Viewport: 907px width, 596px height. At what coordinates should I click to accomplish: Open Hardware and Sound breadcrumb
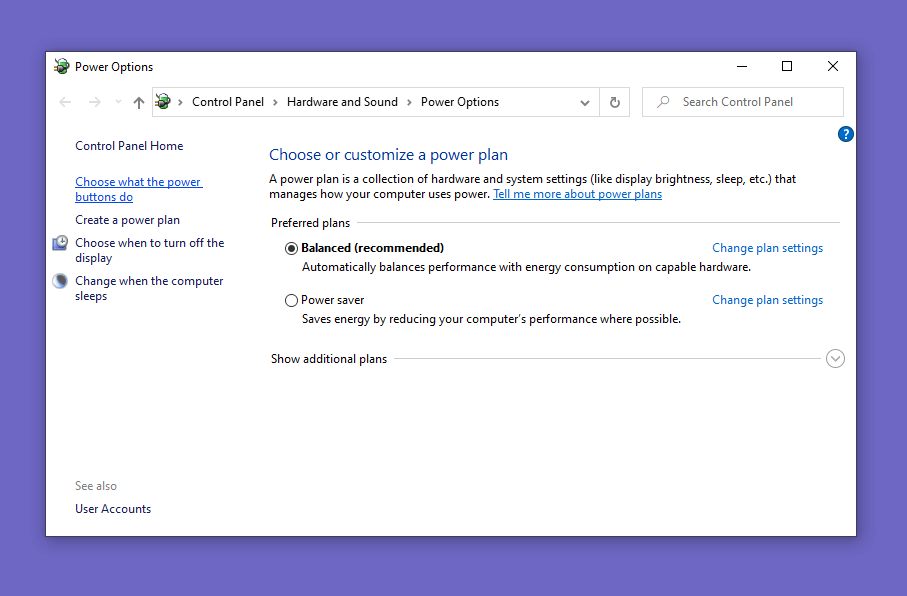[x=342, y=102]
